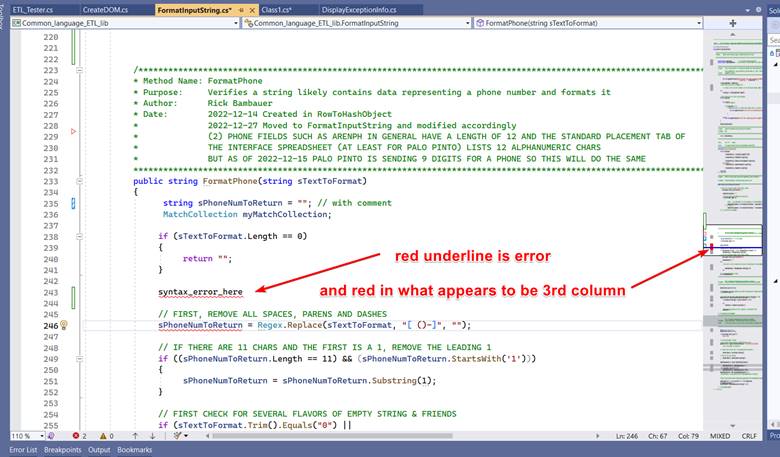Go to previous issue with the up arrow
This screenshot has width=780, height=457.
pyautogui.click(x=135, y=436)
